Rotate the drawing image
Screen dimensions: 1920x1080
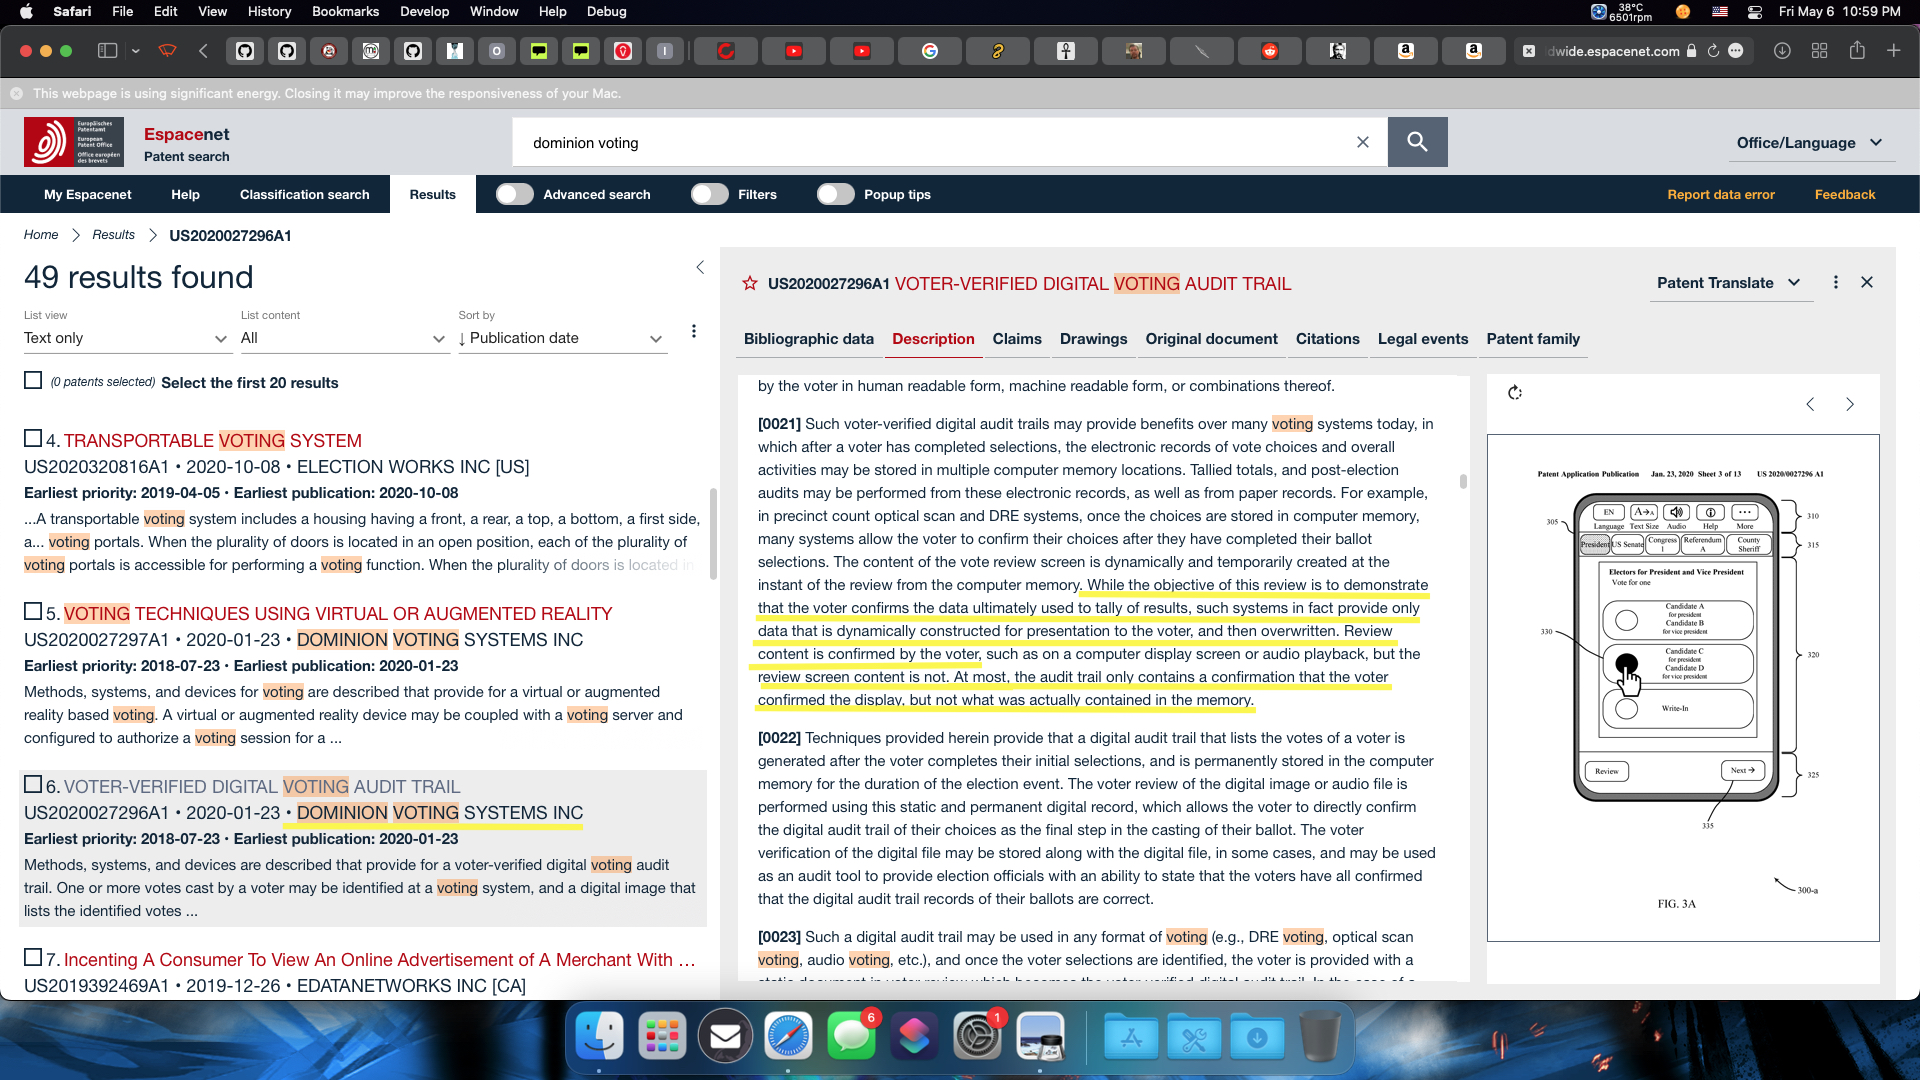click(x=1515, y=393)
